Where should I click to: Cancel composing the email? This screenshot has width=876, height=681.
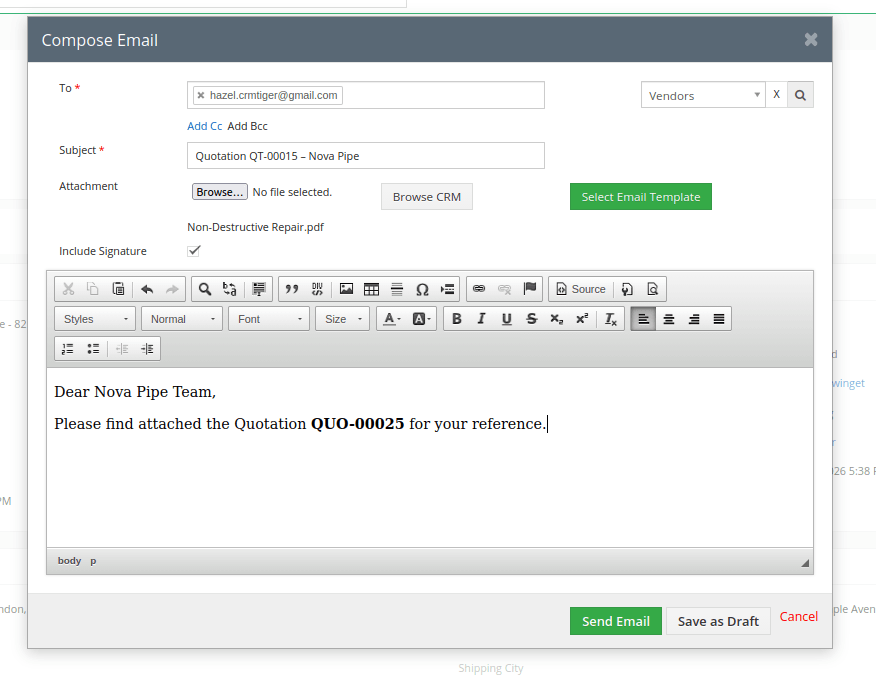[x=798, y=616]
